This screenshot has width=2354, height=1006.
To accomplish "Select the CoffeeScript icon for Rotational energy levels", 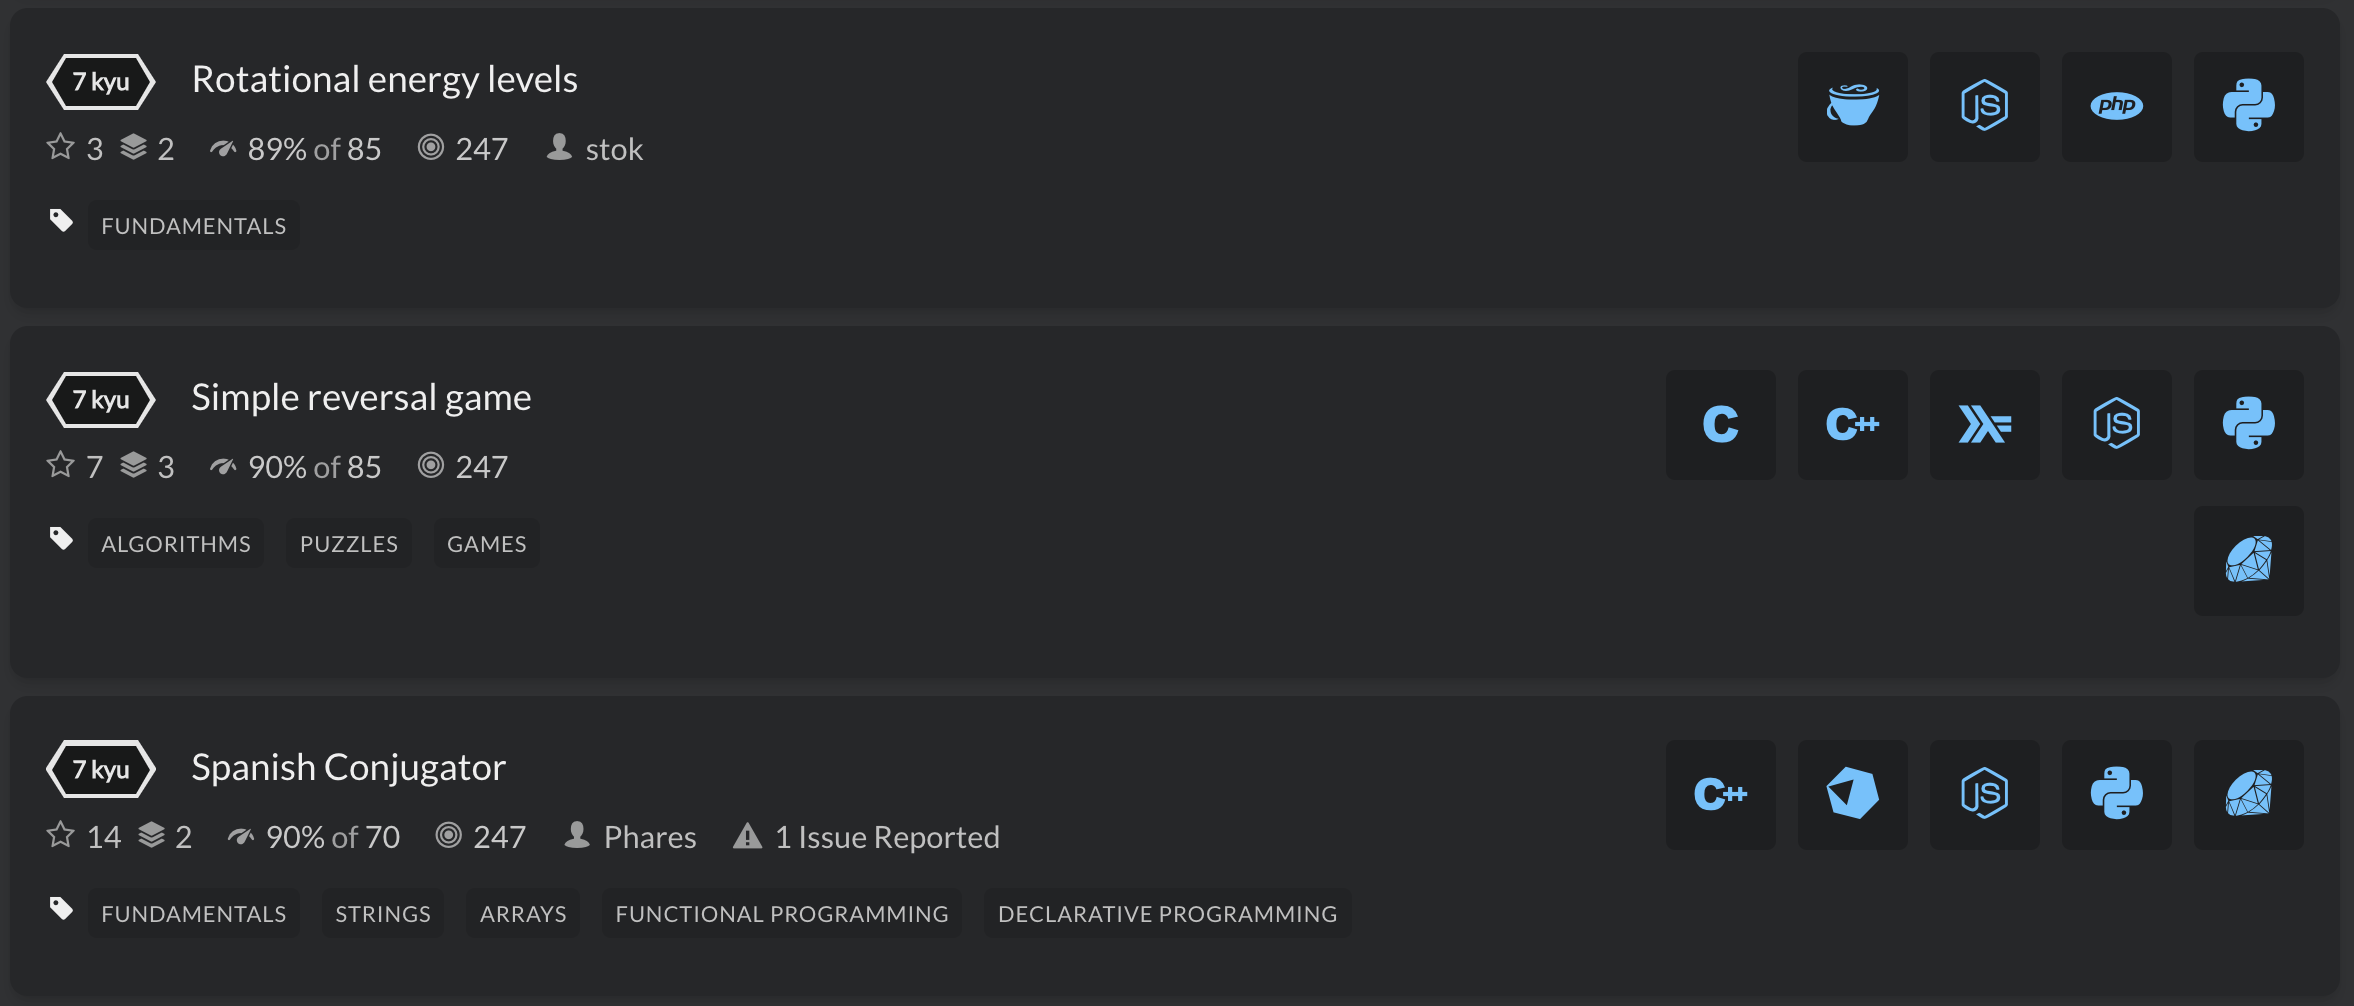I will click(x=1852, y=106).
